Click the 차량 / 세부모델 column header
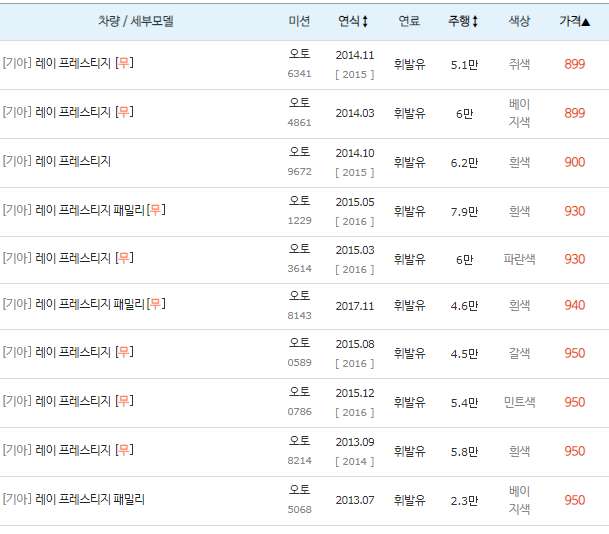This screenshot has width=609, height=534. coord(136,21)
